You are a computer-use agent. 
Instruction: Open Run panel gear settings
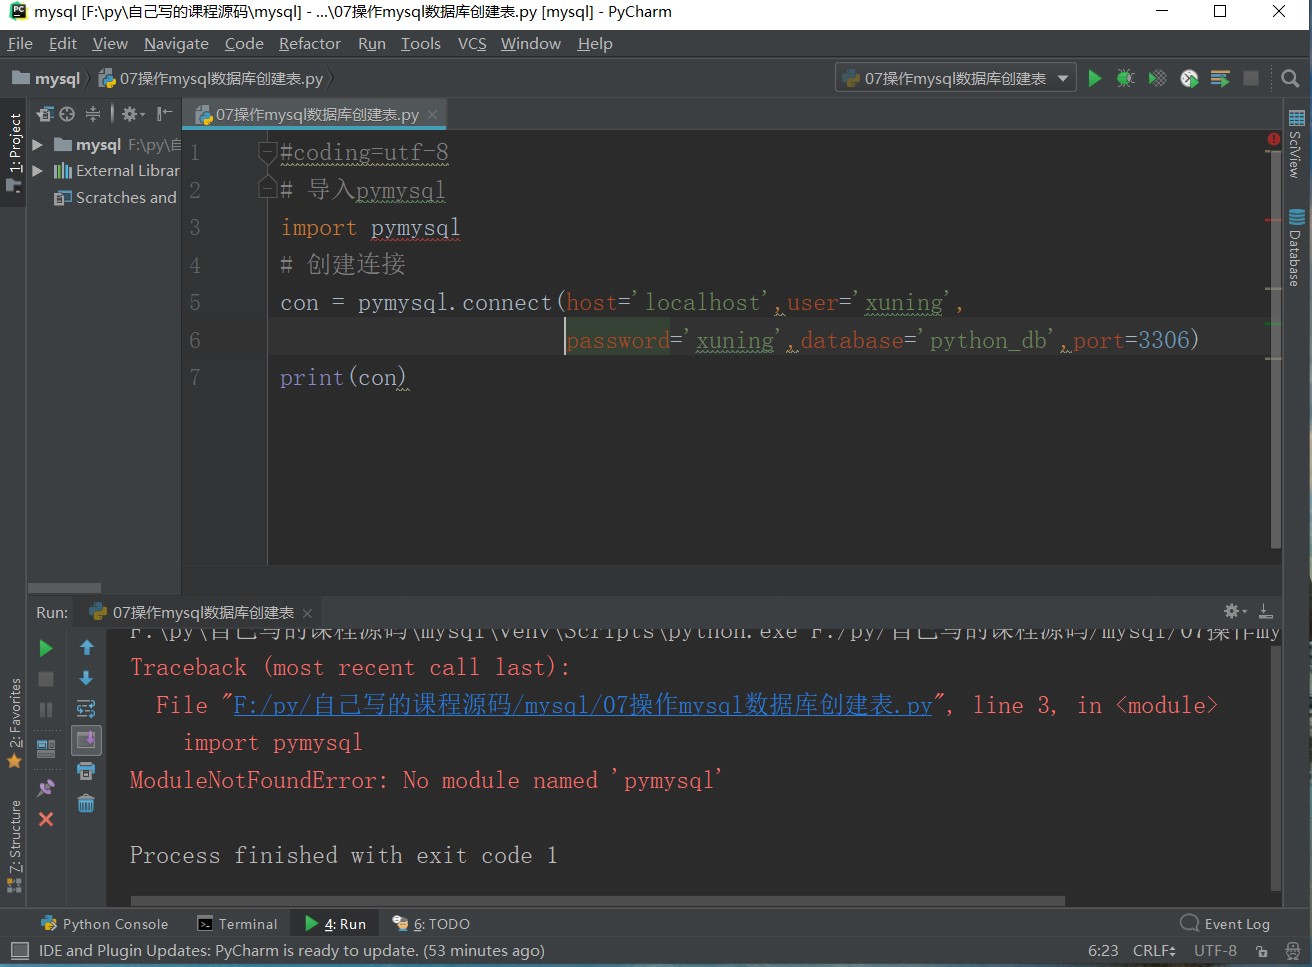pos(1234,611)
